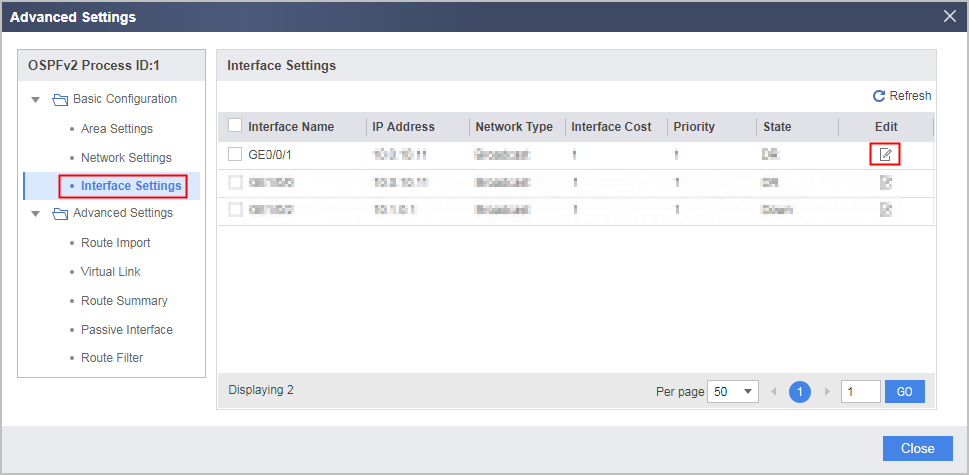This screenshot has width=969, height=475.
Task: Click the page number input field
Action: click(x=861, y=392)
